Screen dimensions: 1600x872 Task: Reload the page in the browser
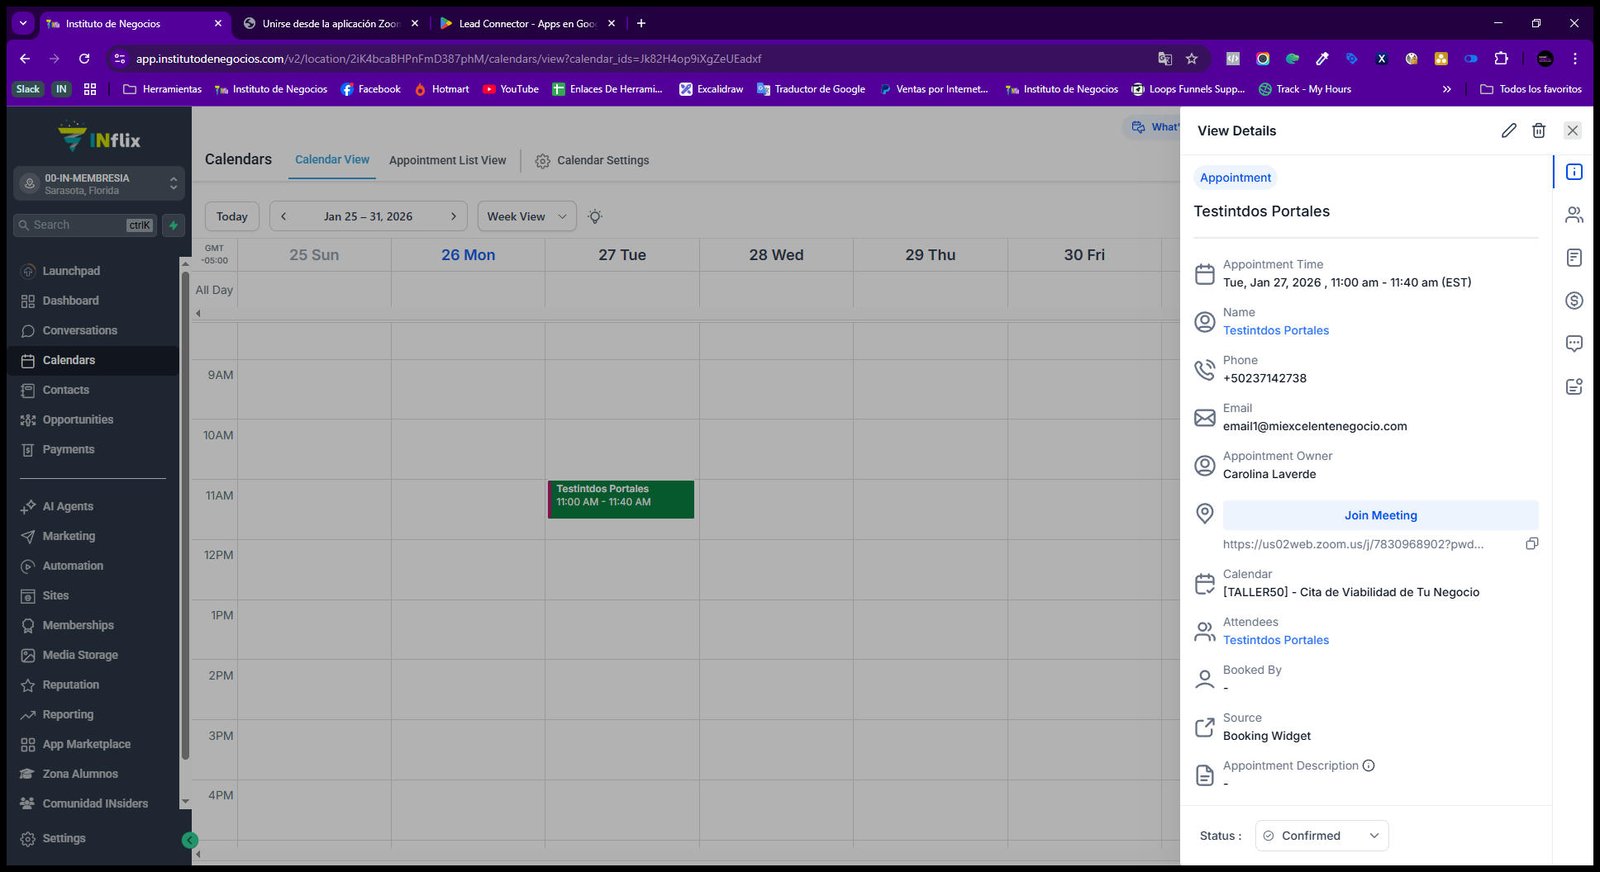pyautogui.click(x=84, y=59)
